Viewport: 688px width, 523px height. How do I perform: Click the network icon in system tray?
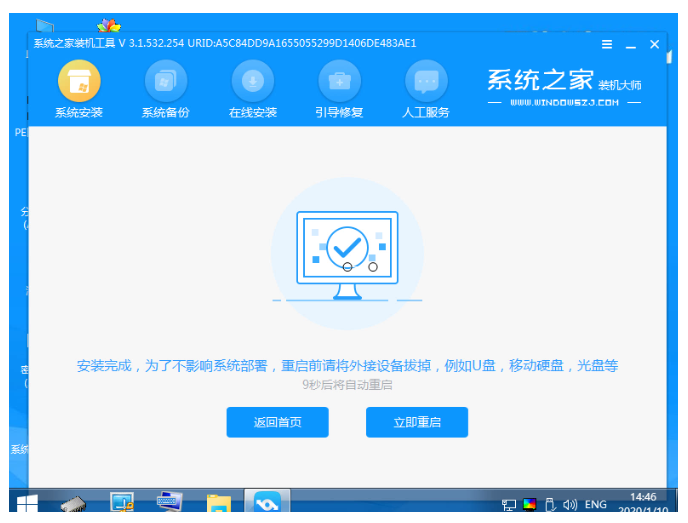509,505
